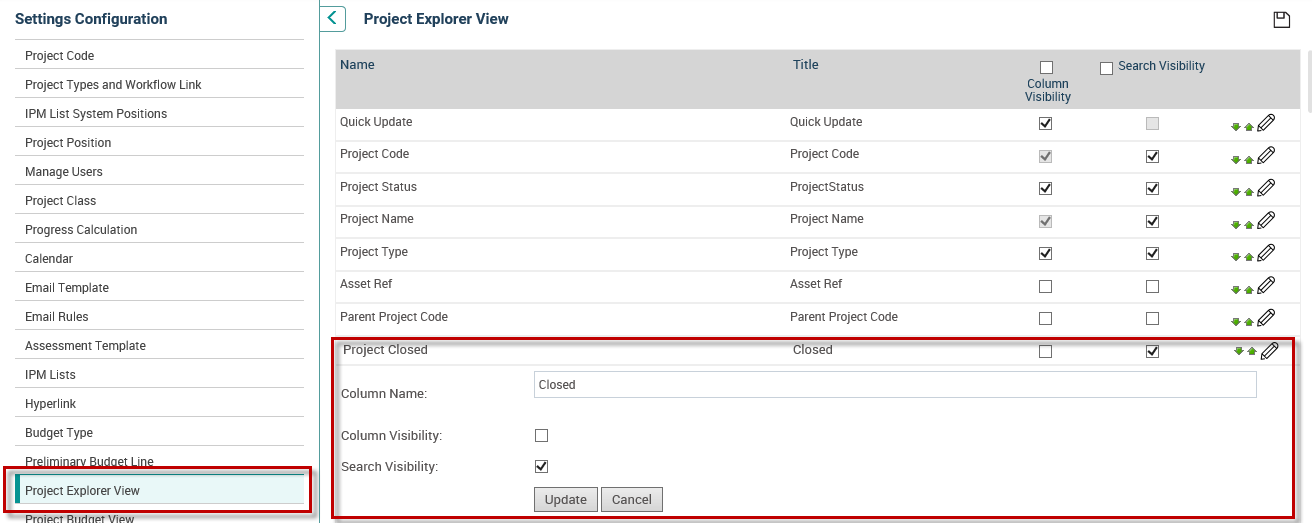The width and height of the screenshot is (1312, 523).
Task: Click the save icon at top right
Action: pyautogui.click(x=1281, y=20)
